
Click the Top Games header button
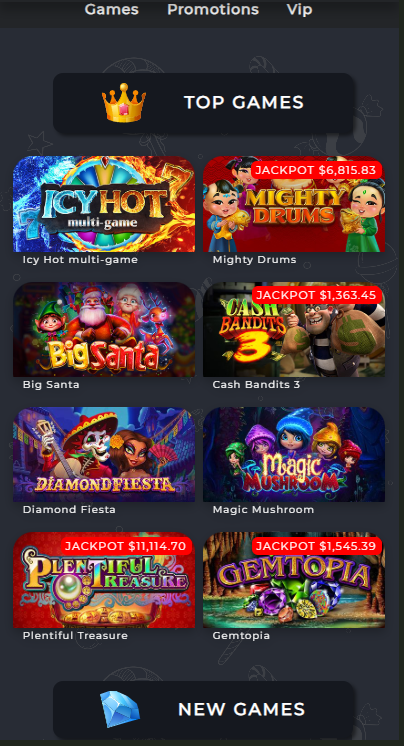pos(203,103)
